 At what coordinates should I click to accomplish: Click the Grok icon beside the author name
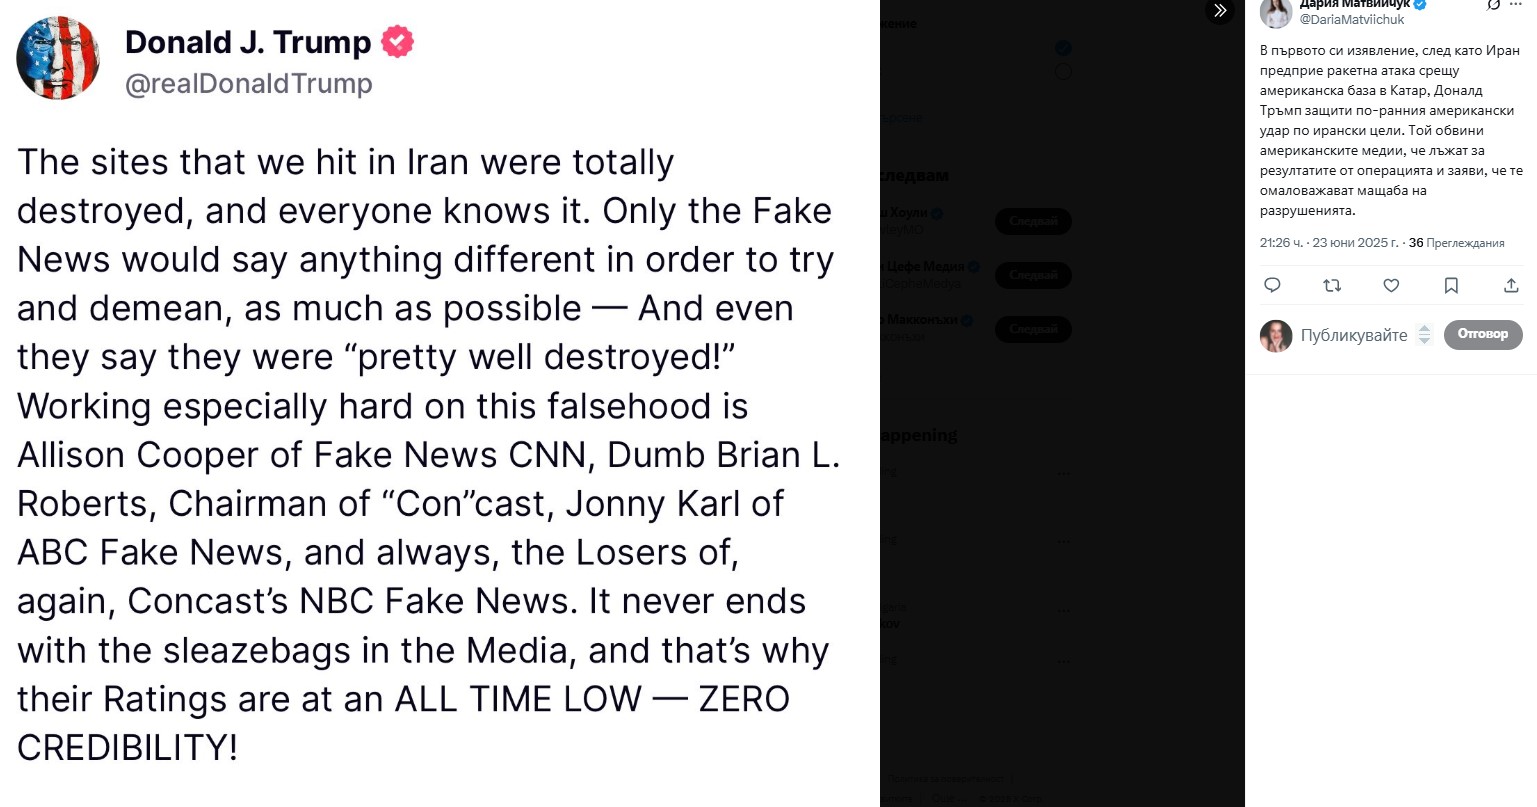1494,5
